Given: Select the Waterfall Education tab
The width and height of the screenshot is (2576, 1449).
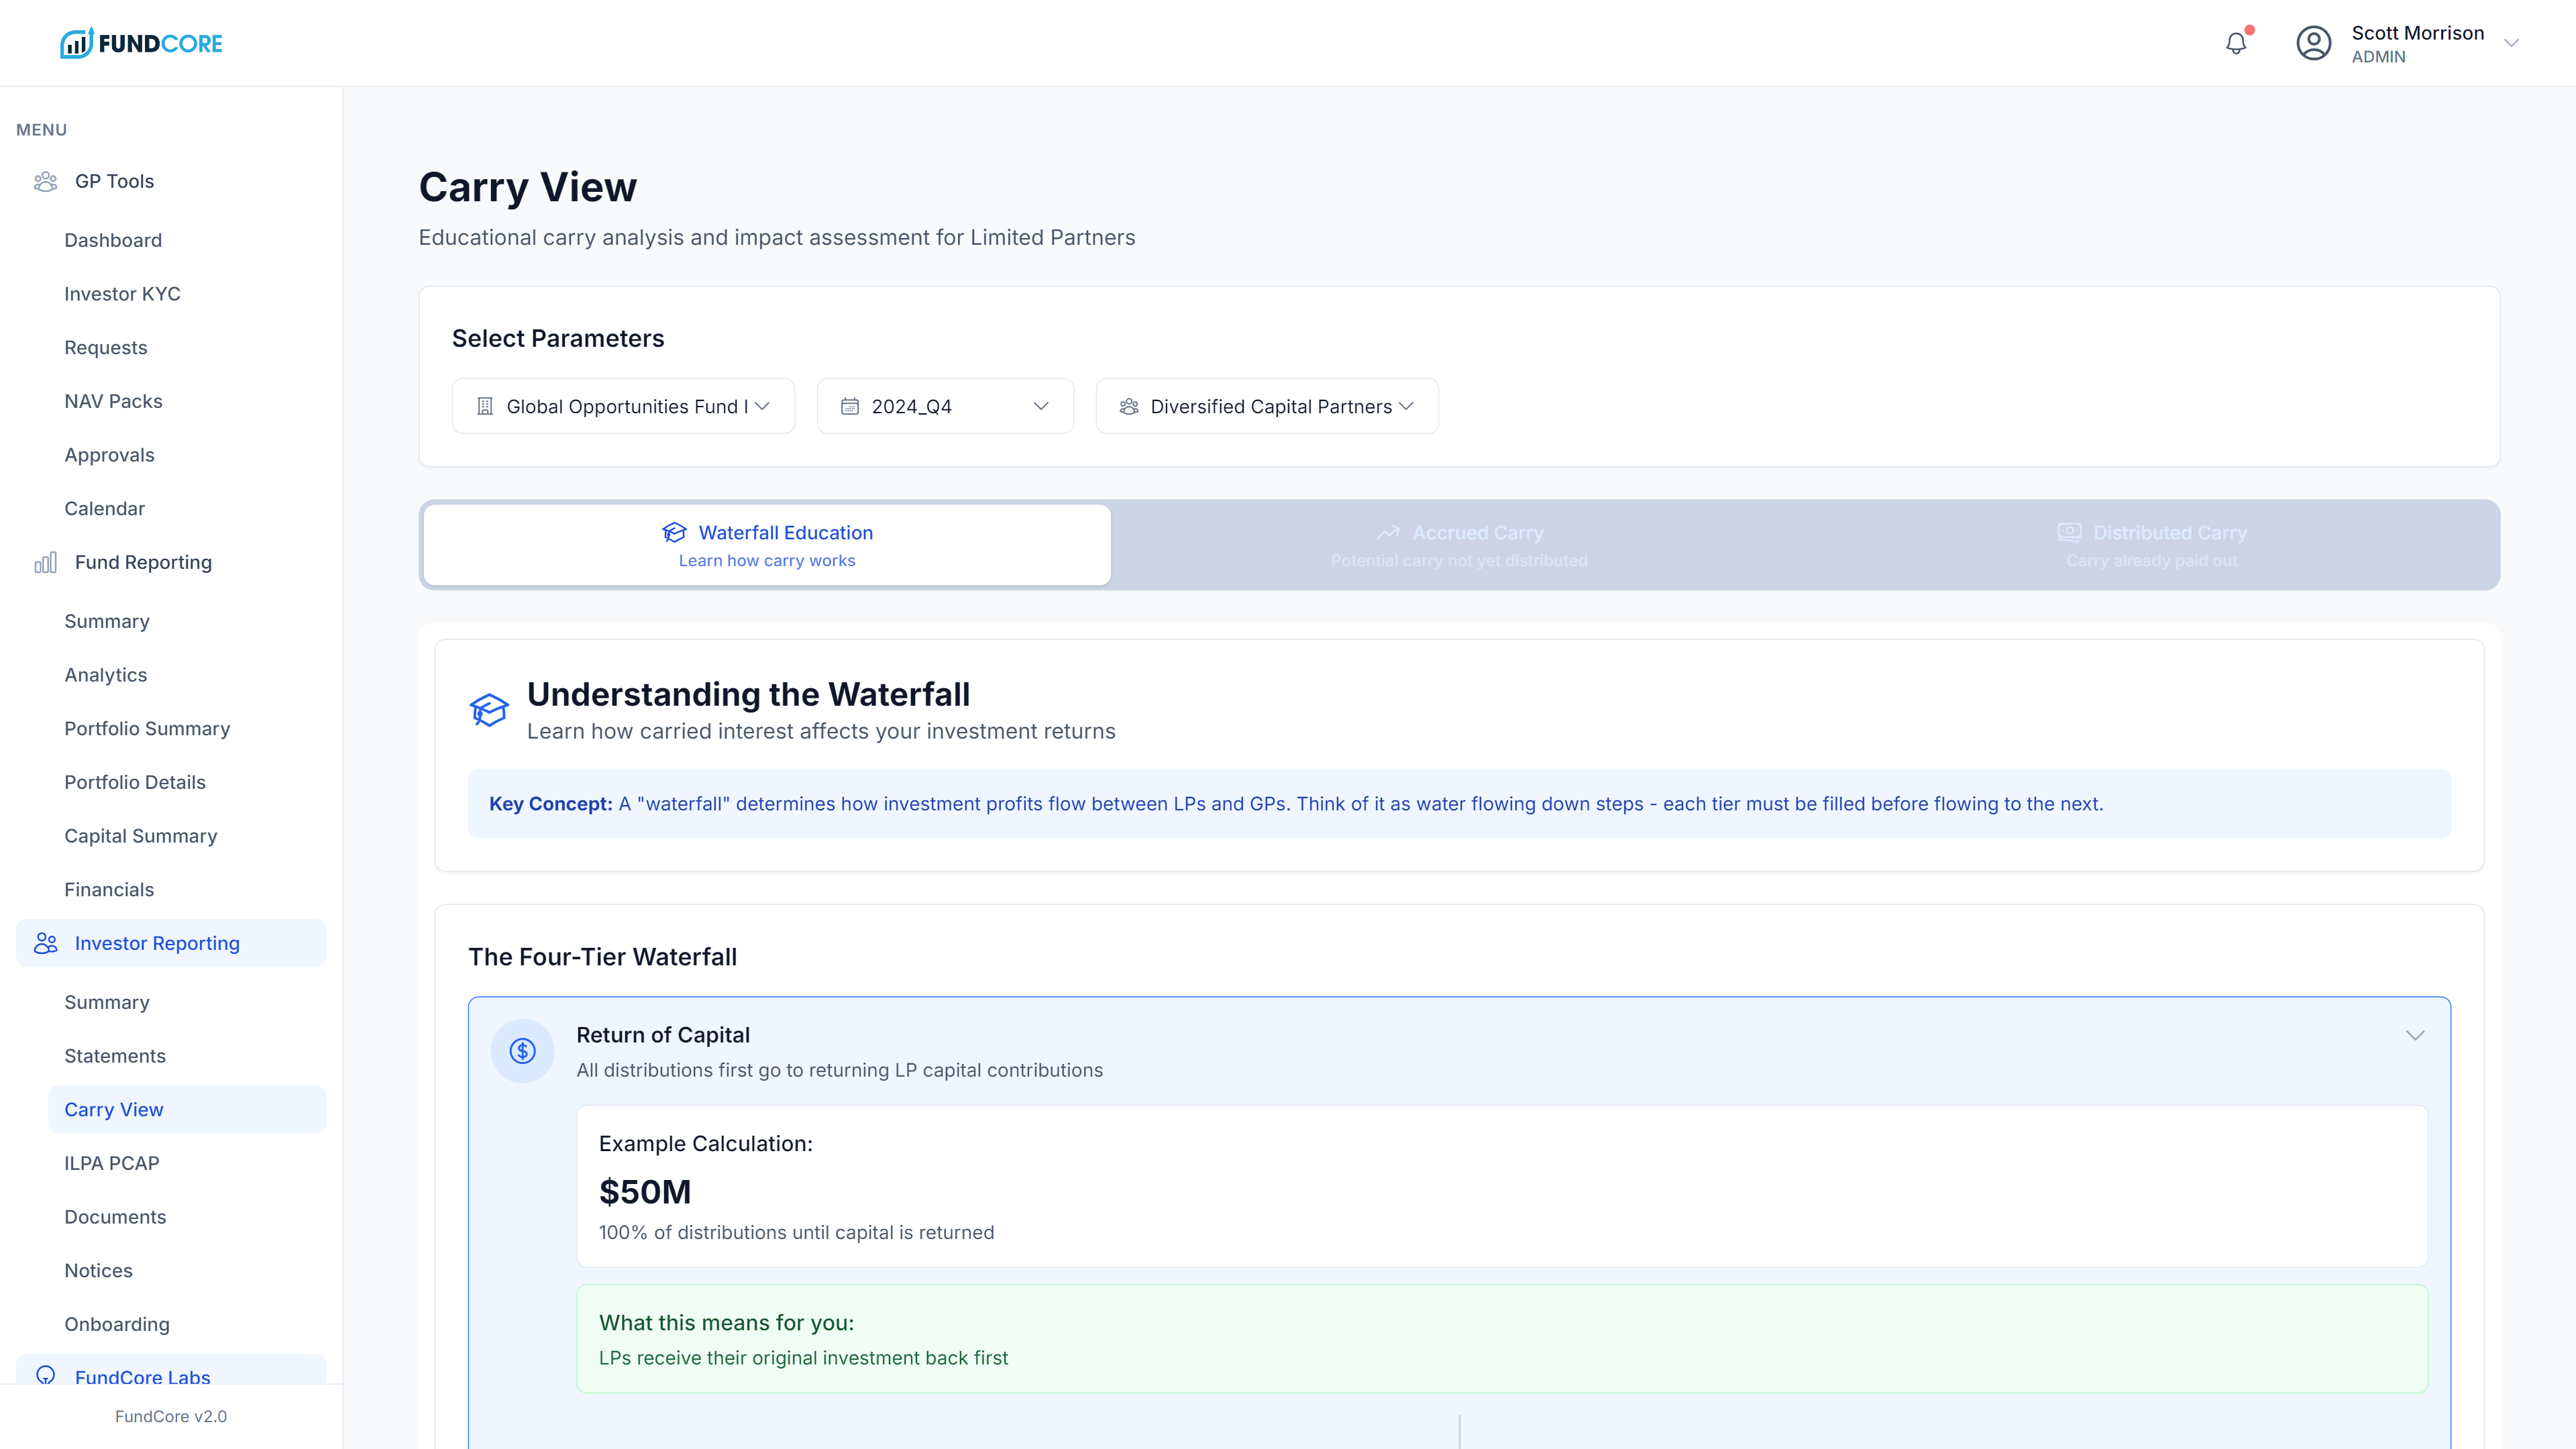Looking at the screenshot, I should point(767,545).
